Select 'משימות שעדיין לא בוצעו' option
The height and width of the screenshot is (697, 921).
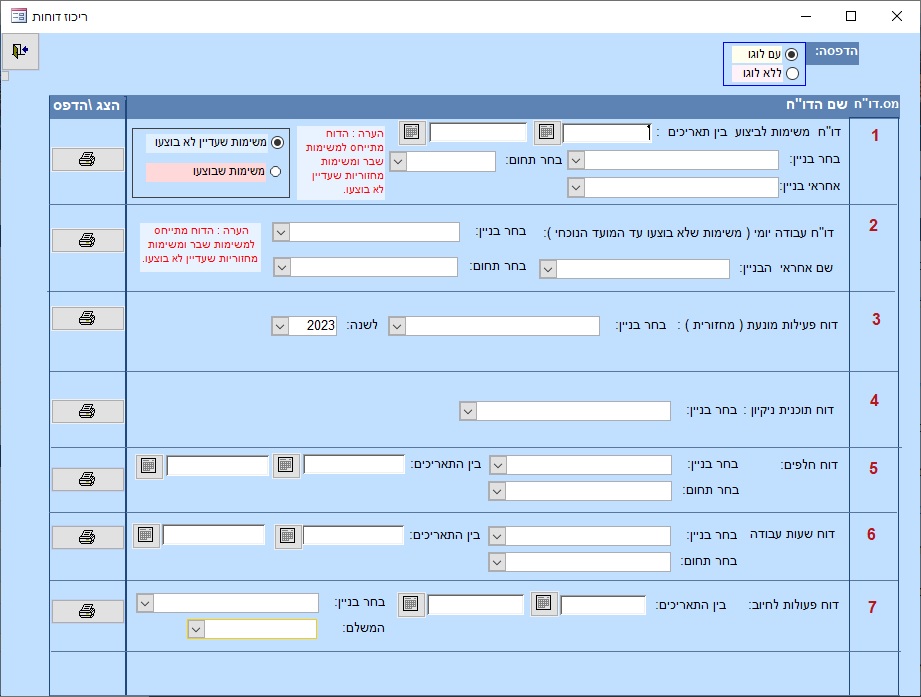point(277,143)
